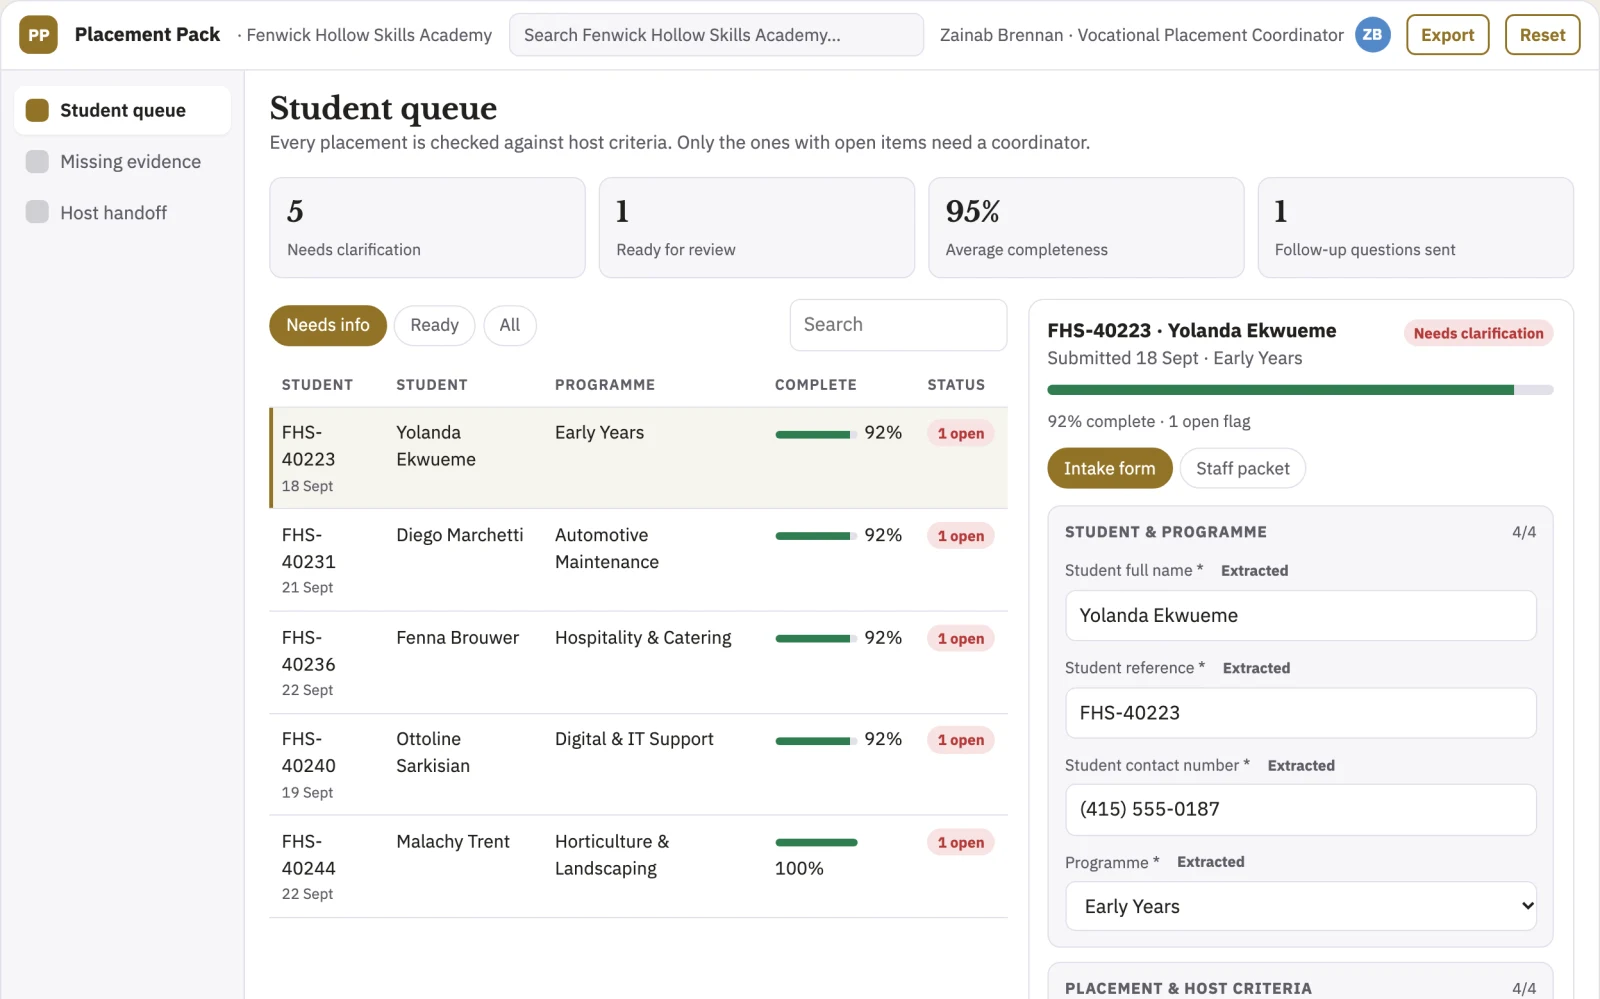Go to the Student queue section

click(122, 110)
